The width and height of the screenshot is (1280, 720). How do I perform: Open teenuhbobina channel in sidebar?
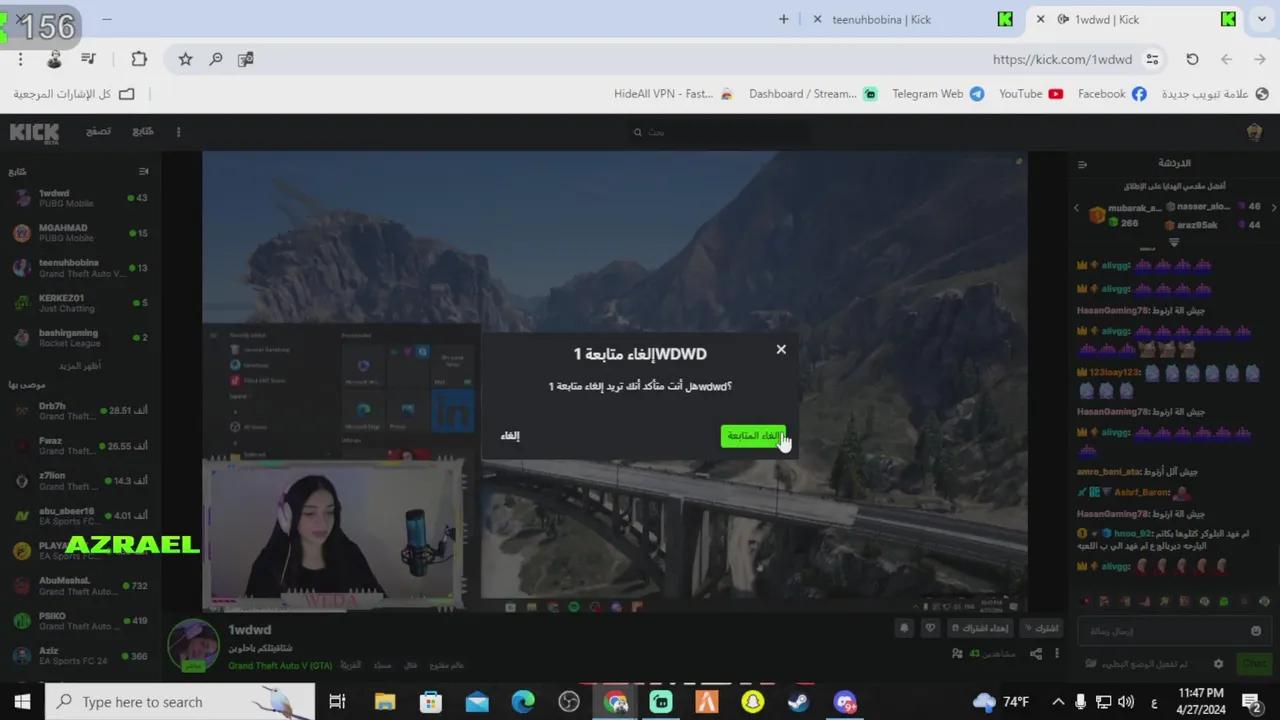tap(80, 268)
